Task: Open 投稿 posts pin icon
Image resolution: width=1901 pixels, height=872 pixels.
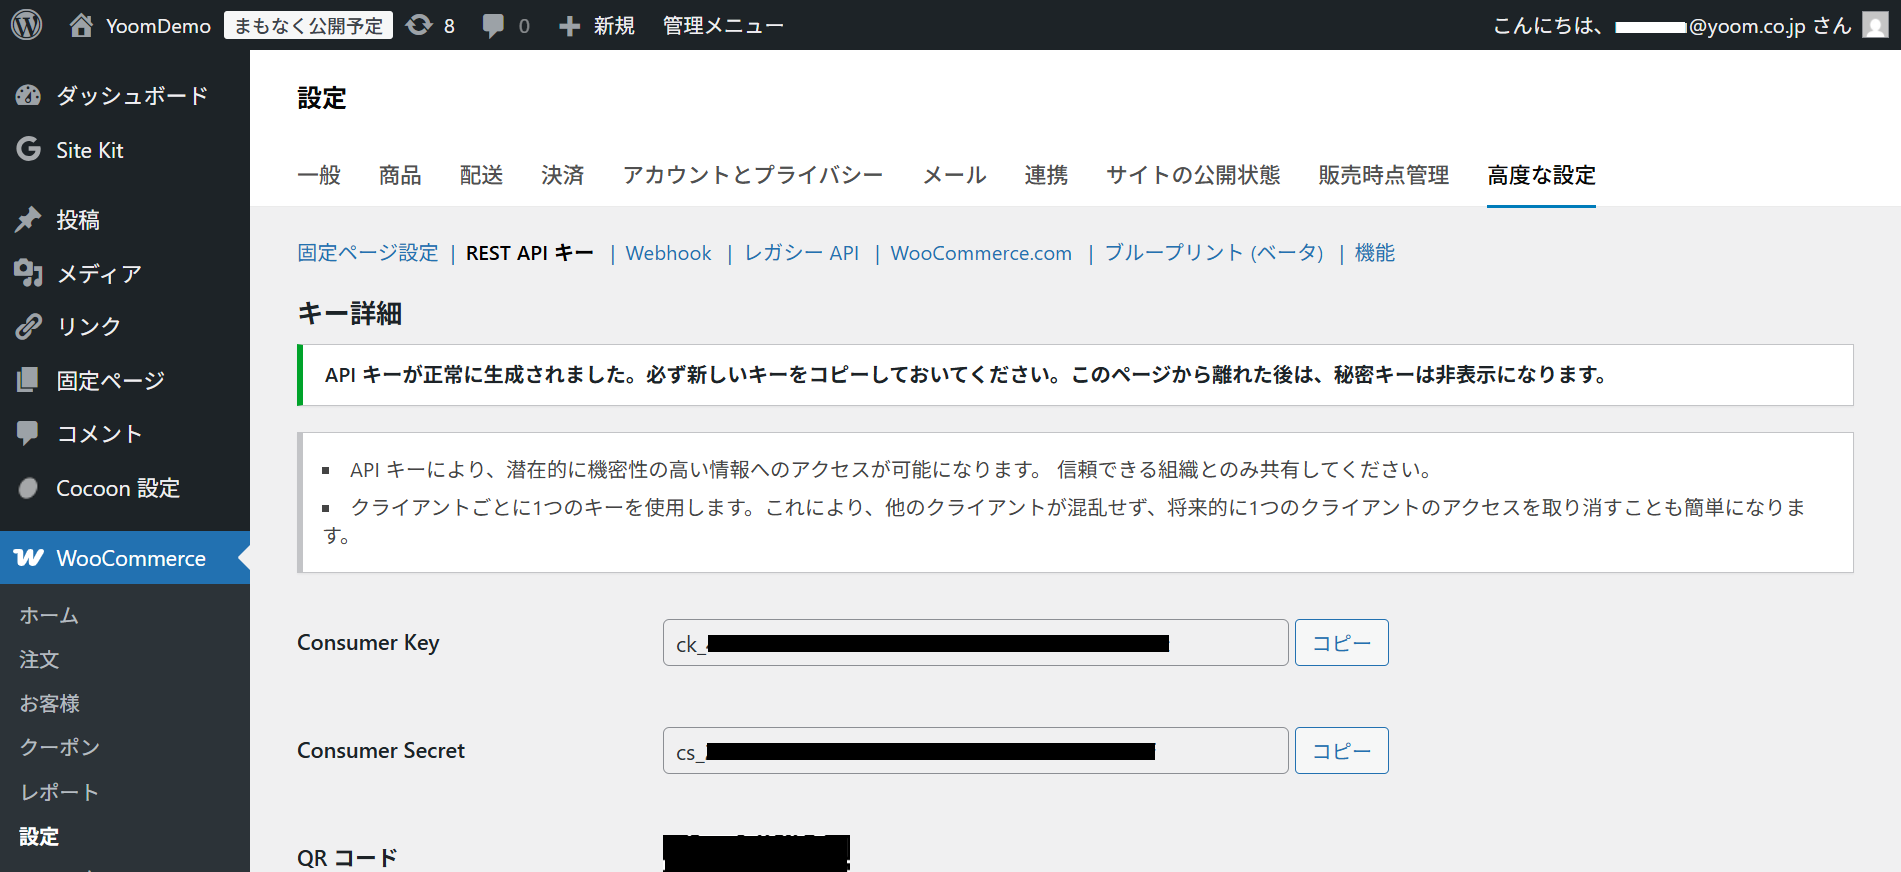Action: pyautogui.click(x=28, y=220)
